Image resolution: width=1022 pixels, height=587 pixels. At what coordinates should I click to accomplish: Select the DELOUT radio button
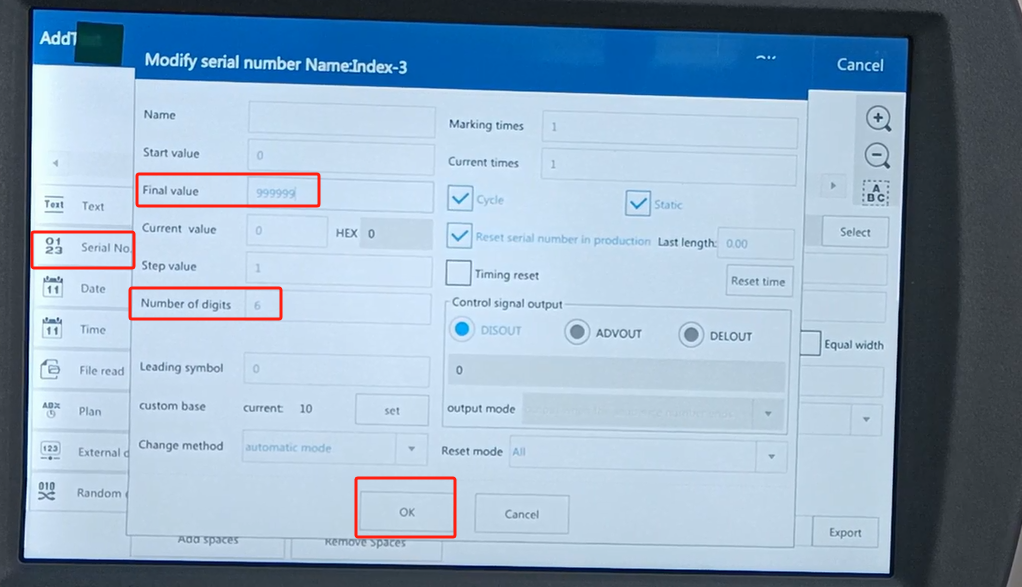(x=691, y=335)
